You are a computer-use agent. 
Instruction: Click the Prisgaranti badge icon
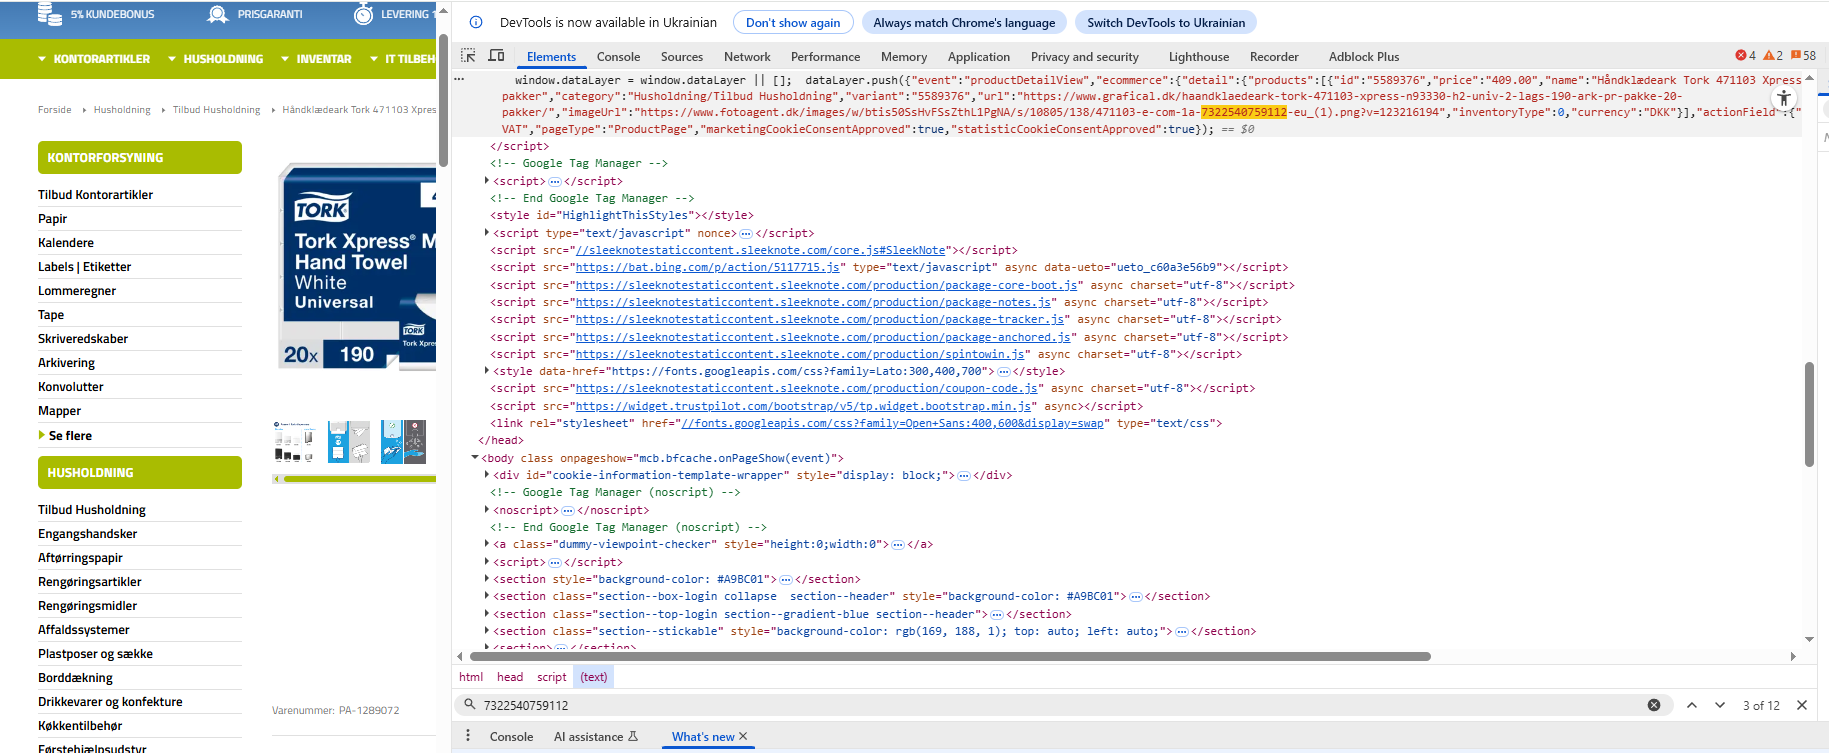point(217,14)
